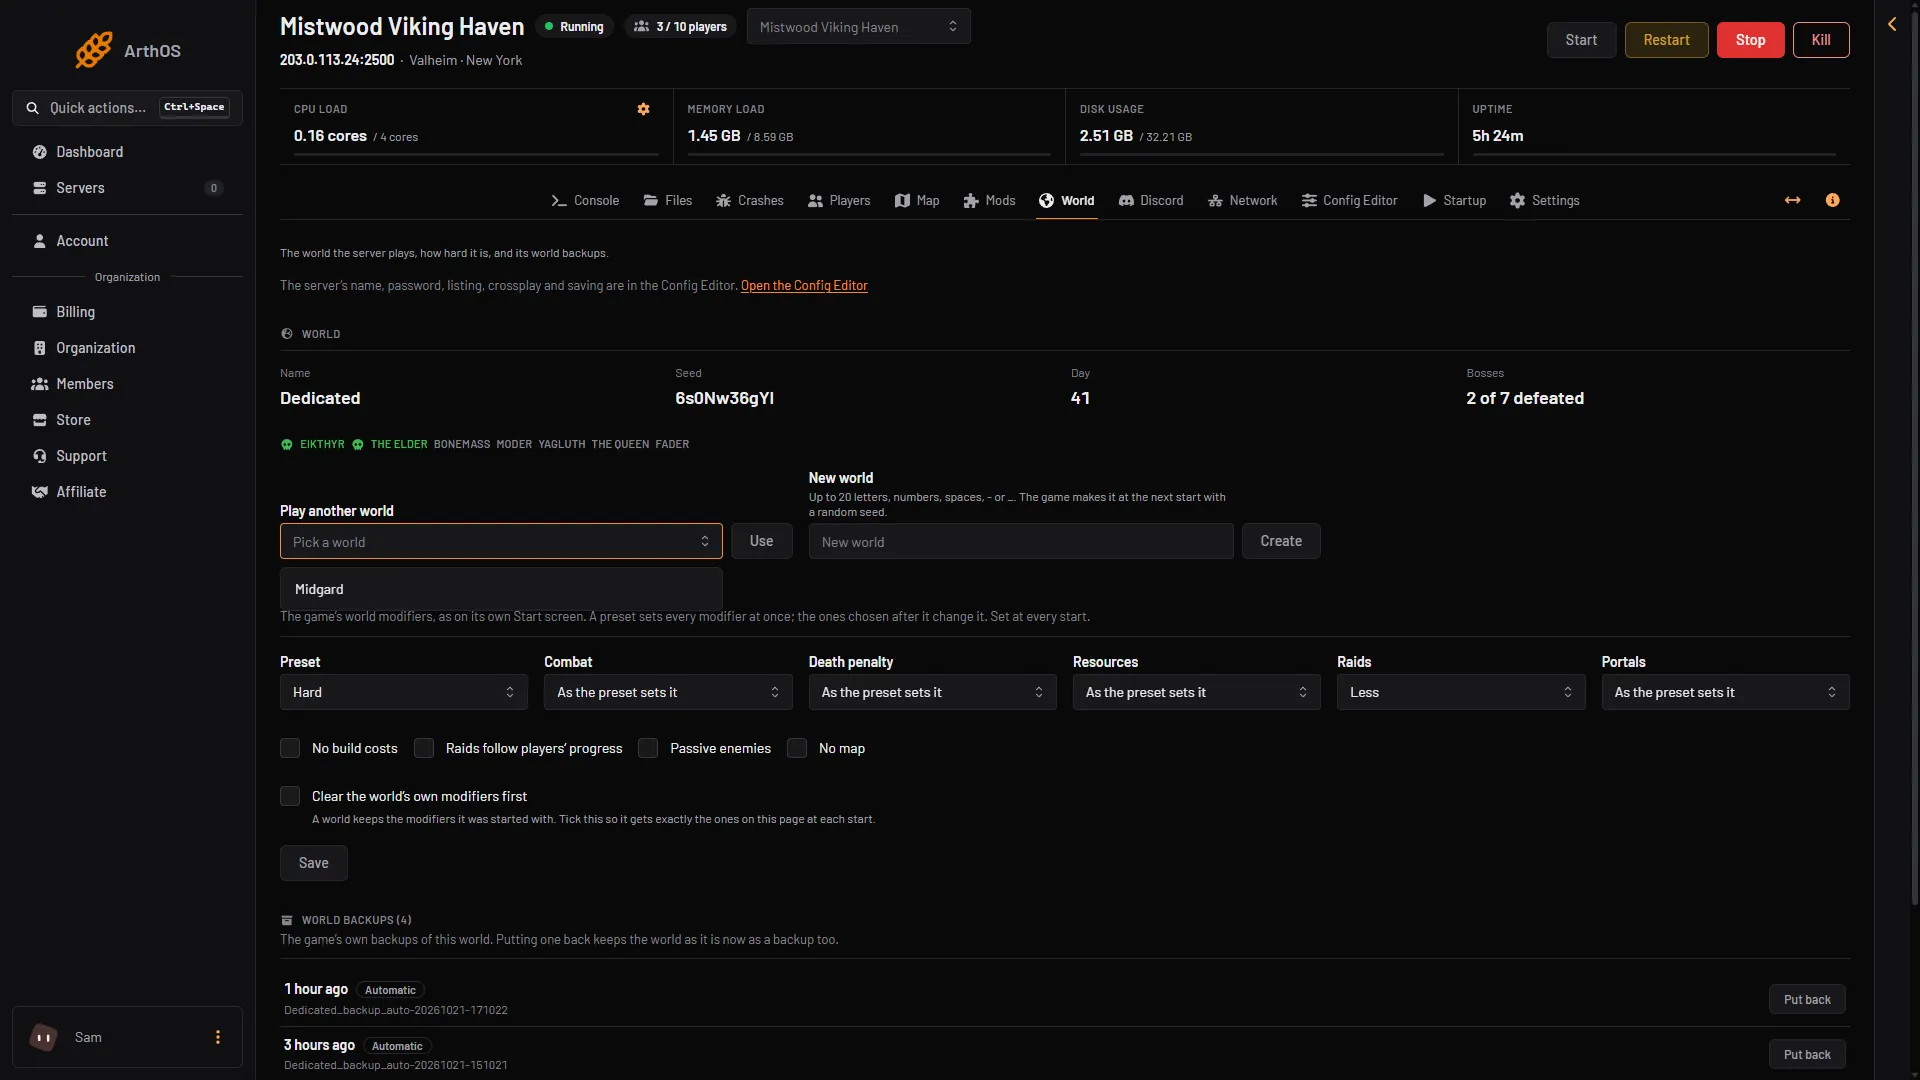
Task: Click Sam's avatar image
Action: click(44, 1037)
